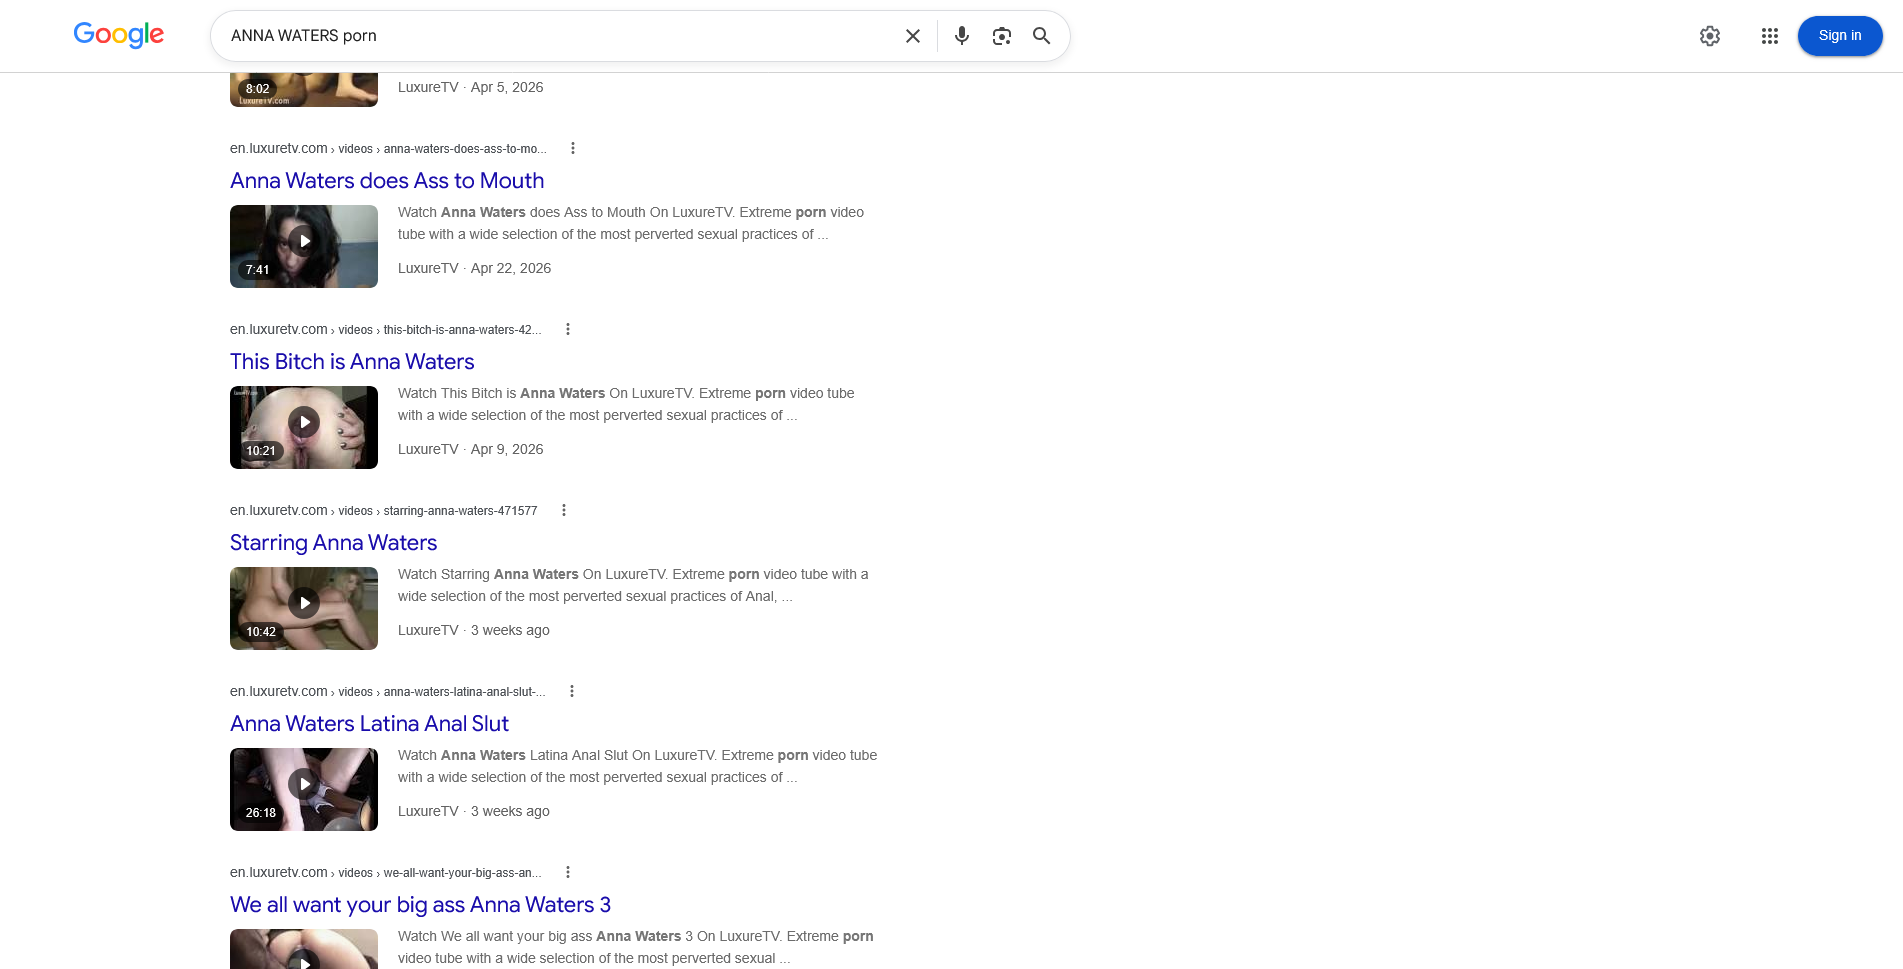This screenshot has height=969, width=1903.
Task: Open more options for the 26:18 video result
Action: pyautogui.click(x=572, y=691)
